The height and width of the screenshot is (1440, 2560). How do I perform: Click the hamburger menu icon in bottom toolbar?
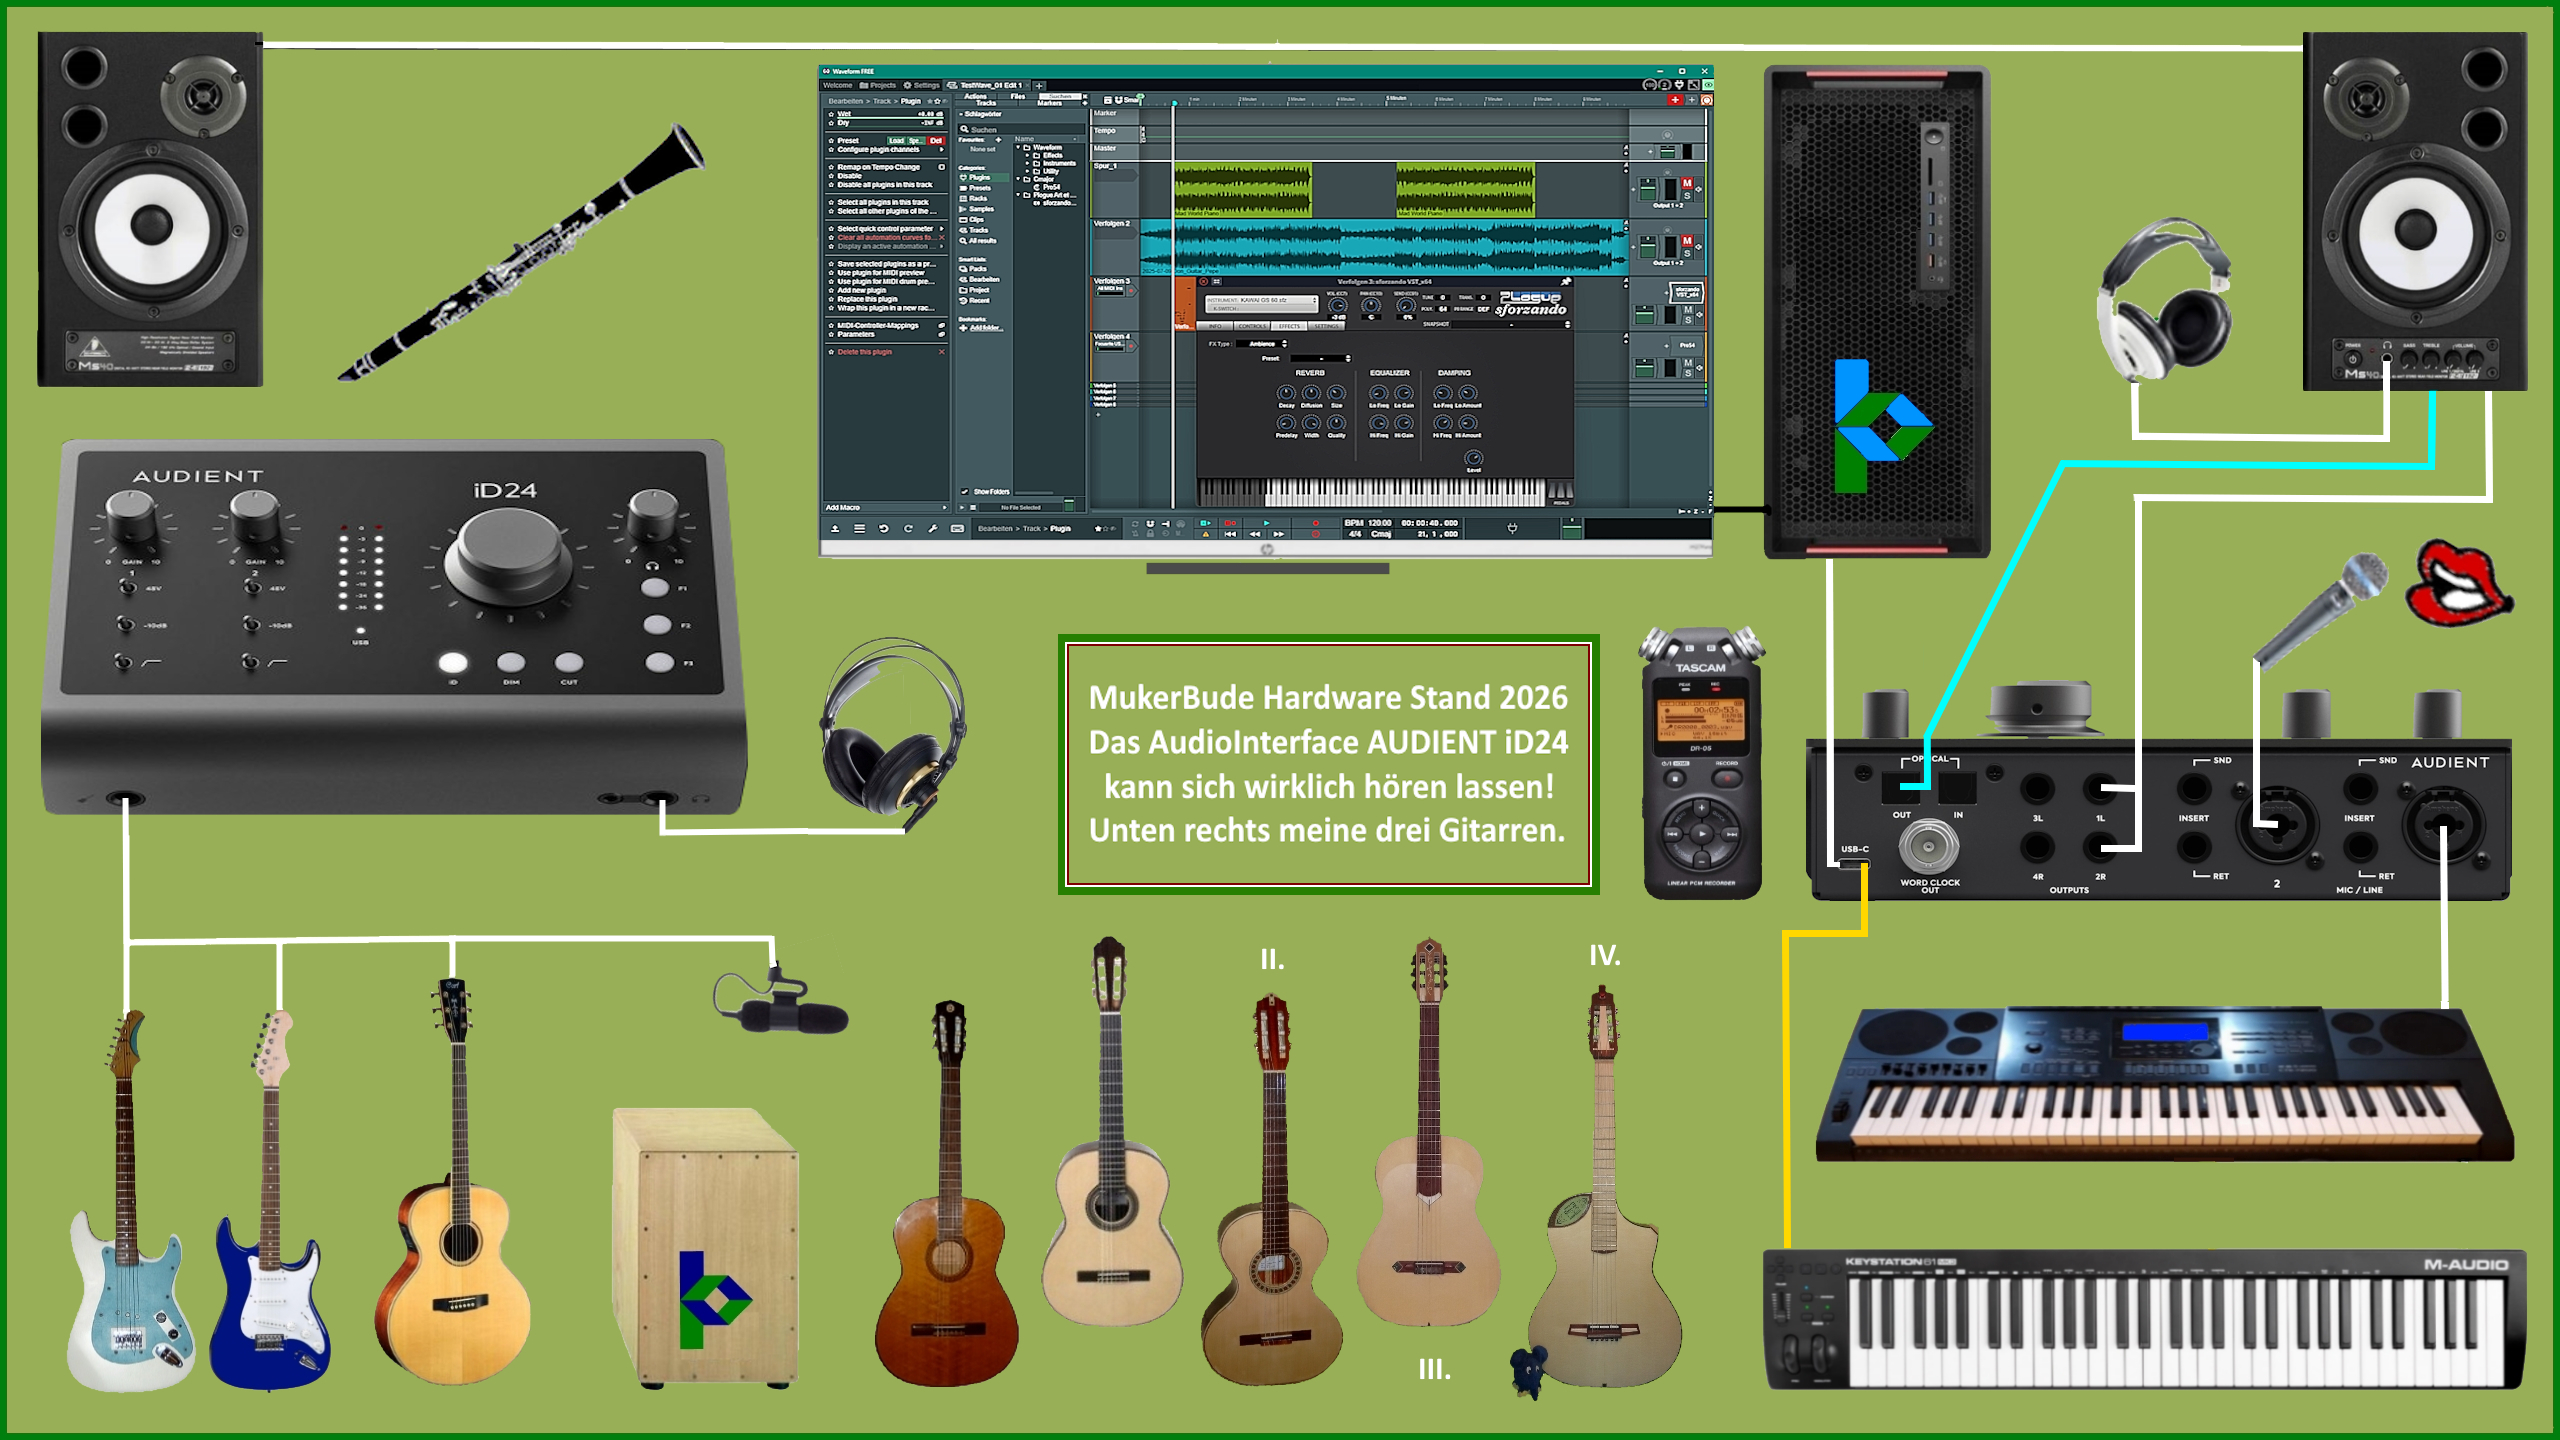tap(859, 528)
